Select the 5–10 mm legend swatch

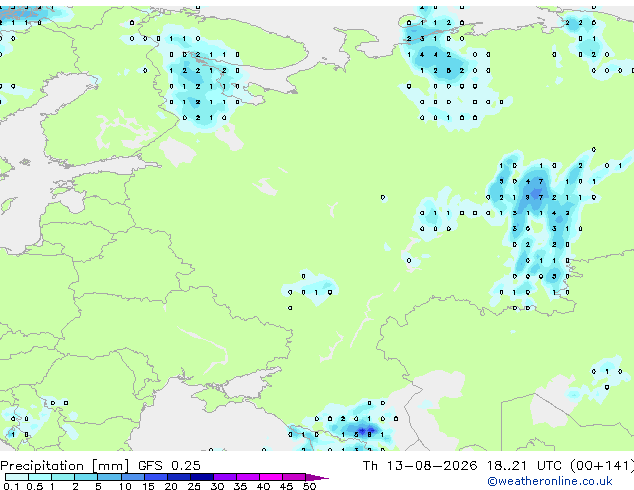(x=109, y=477)
